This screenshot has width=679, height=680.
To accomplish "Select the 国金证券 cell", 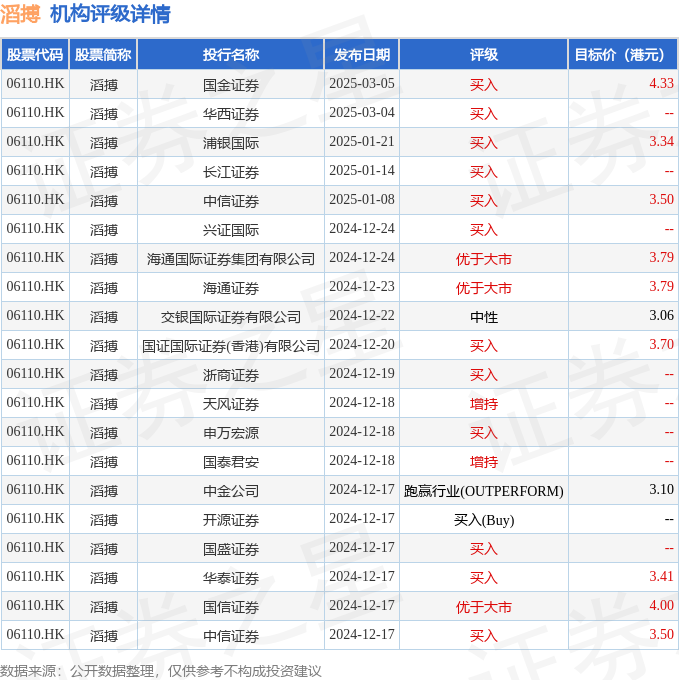I will (x=231, y=84).
